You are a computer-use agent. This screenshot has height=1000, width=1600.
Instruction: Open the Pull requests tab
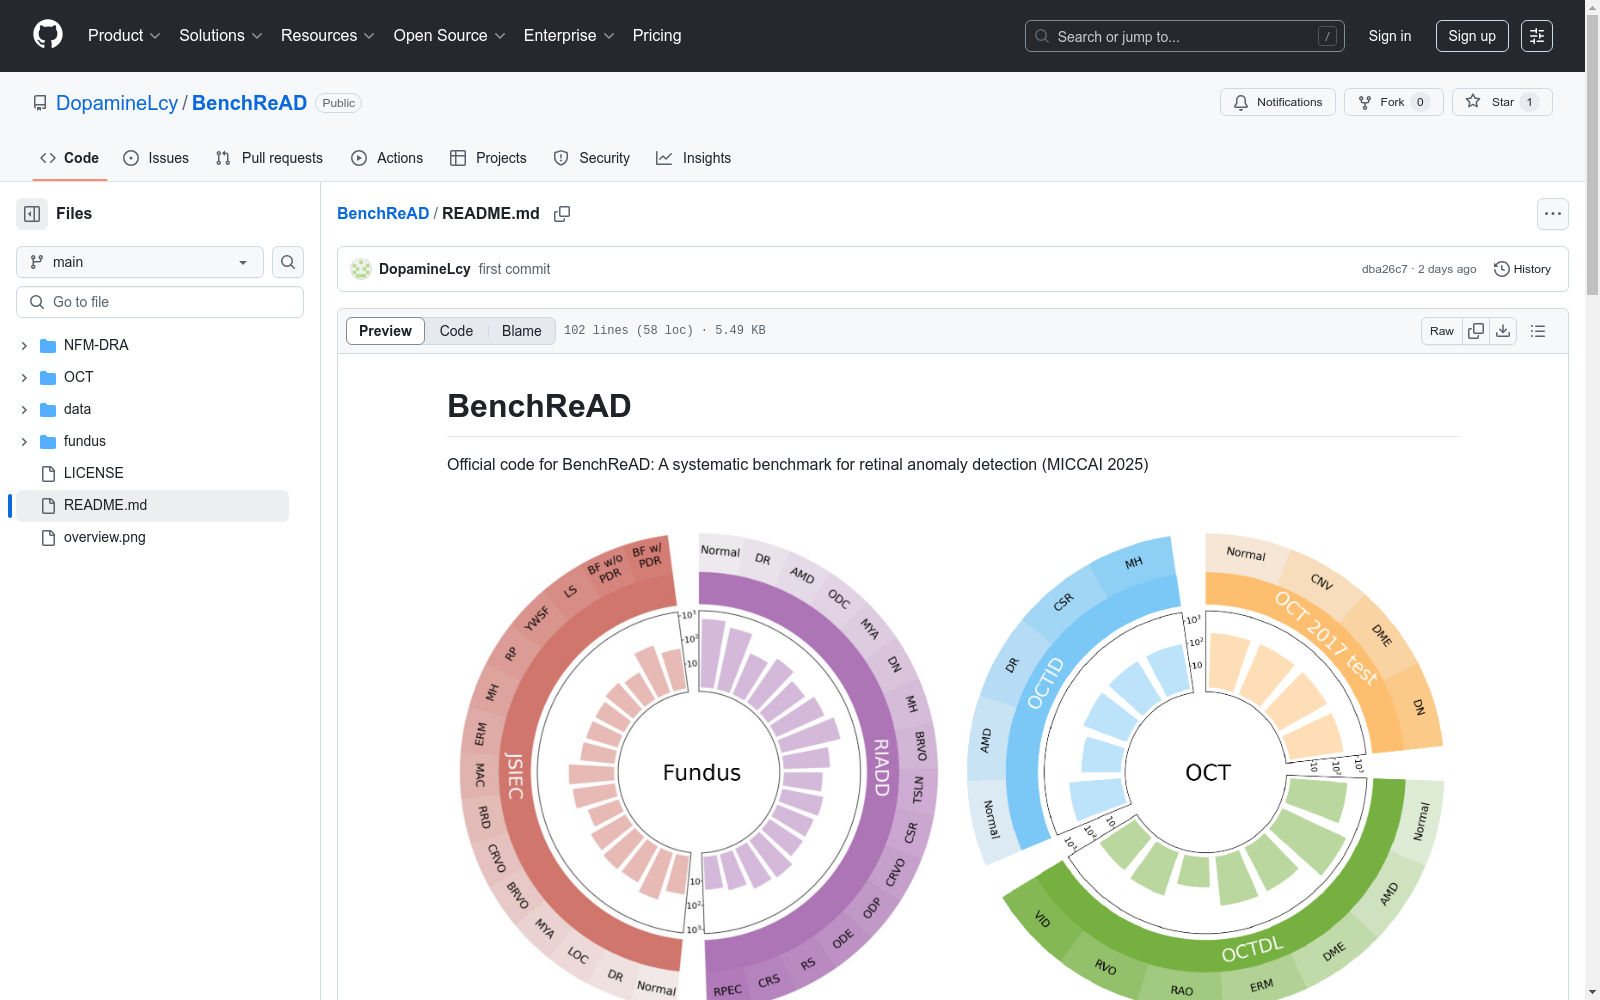pos(269,158)
